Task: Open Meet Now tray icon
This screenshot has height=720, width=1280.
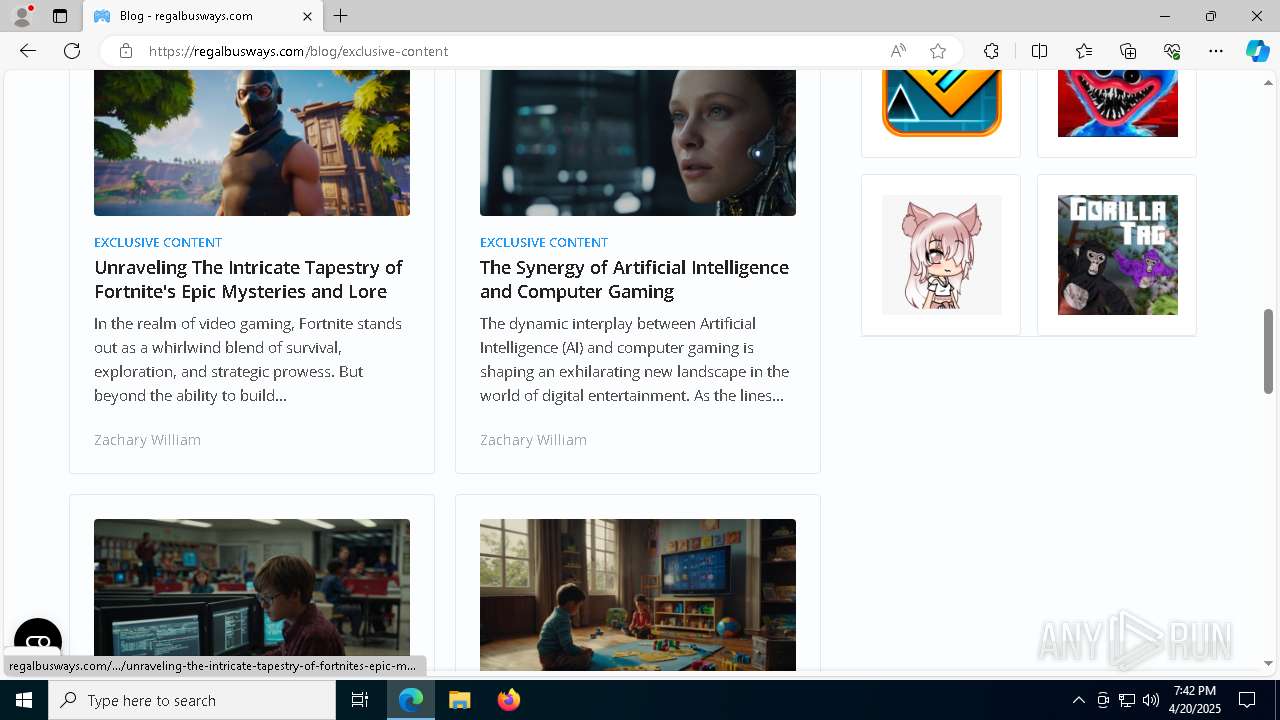Action: (1103, 700)
